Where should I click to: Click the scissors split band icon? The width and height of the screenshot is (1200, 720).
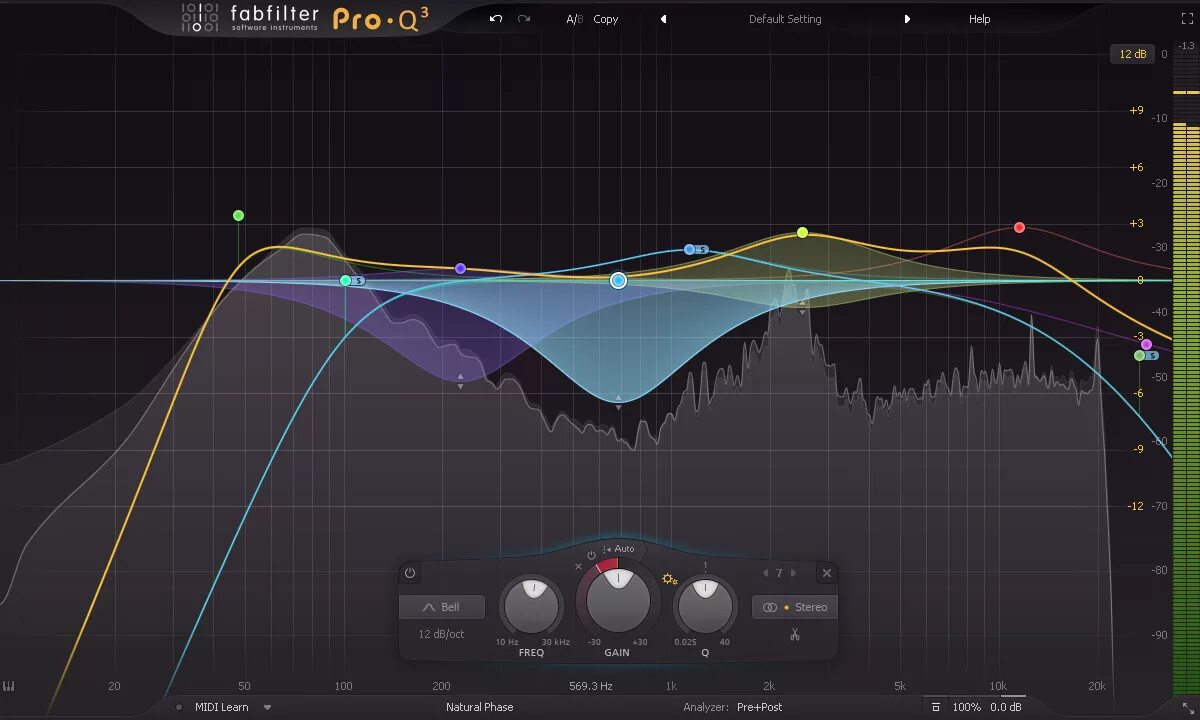click(x=795, y=634)
